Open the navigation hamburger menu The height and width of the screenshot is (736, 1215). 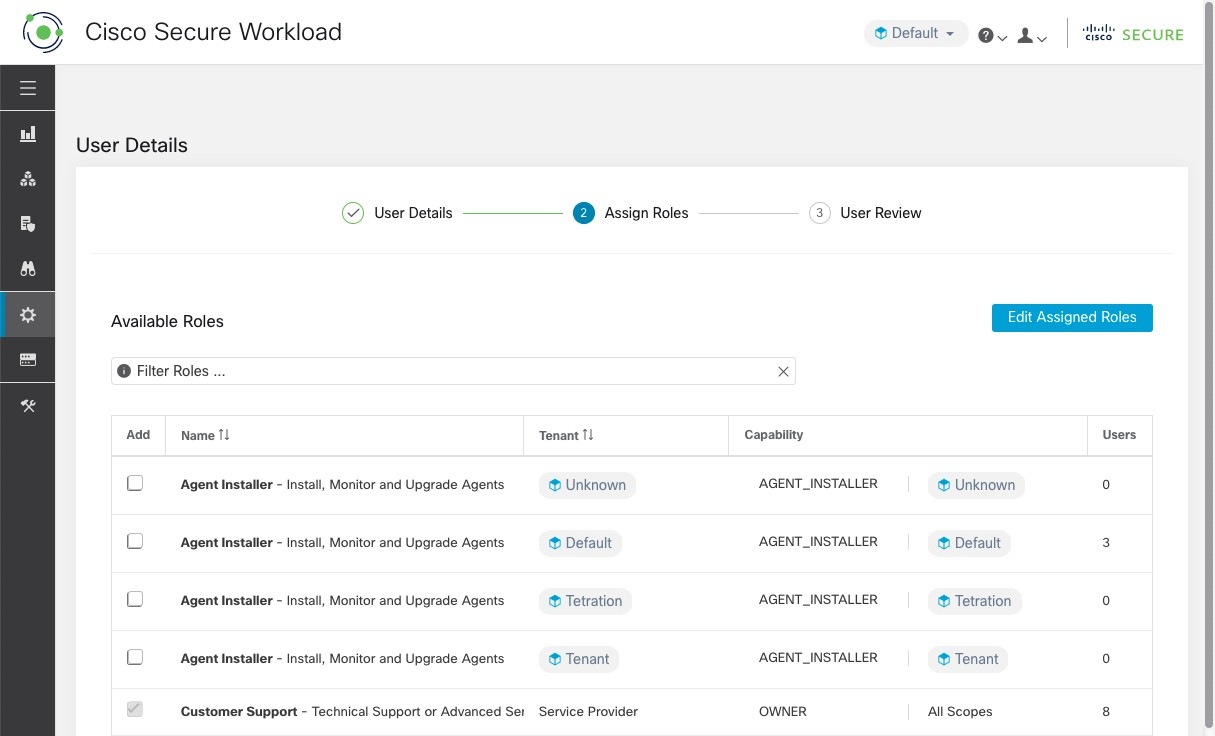(27, 87)
